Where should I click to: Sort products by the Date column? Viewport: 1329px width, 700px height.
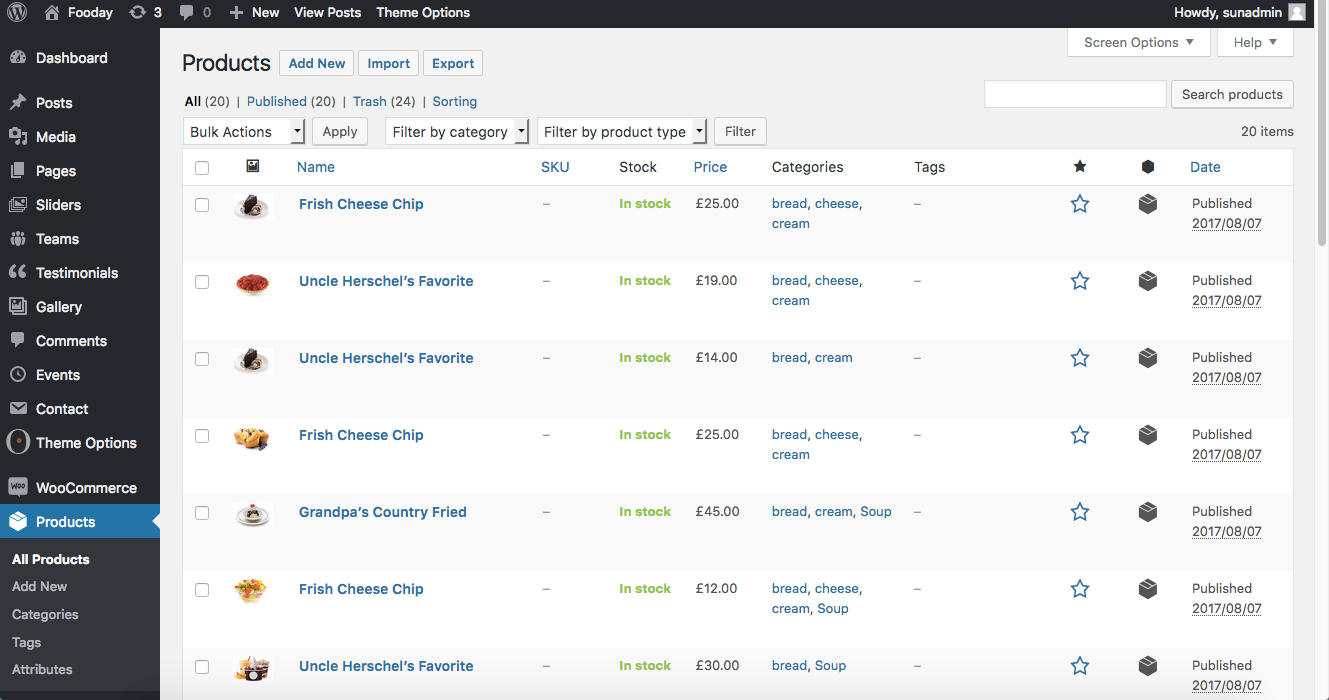[1205, 167]
